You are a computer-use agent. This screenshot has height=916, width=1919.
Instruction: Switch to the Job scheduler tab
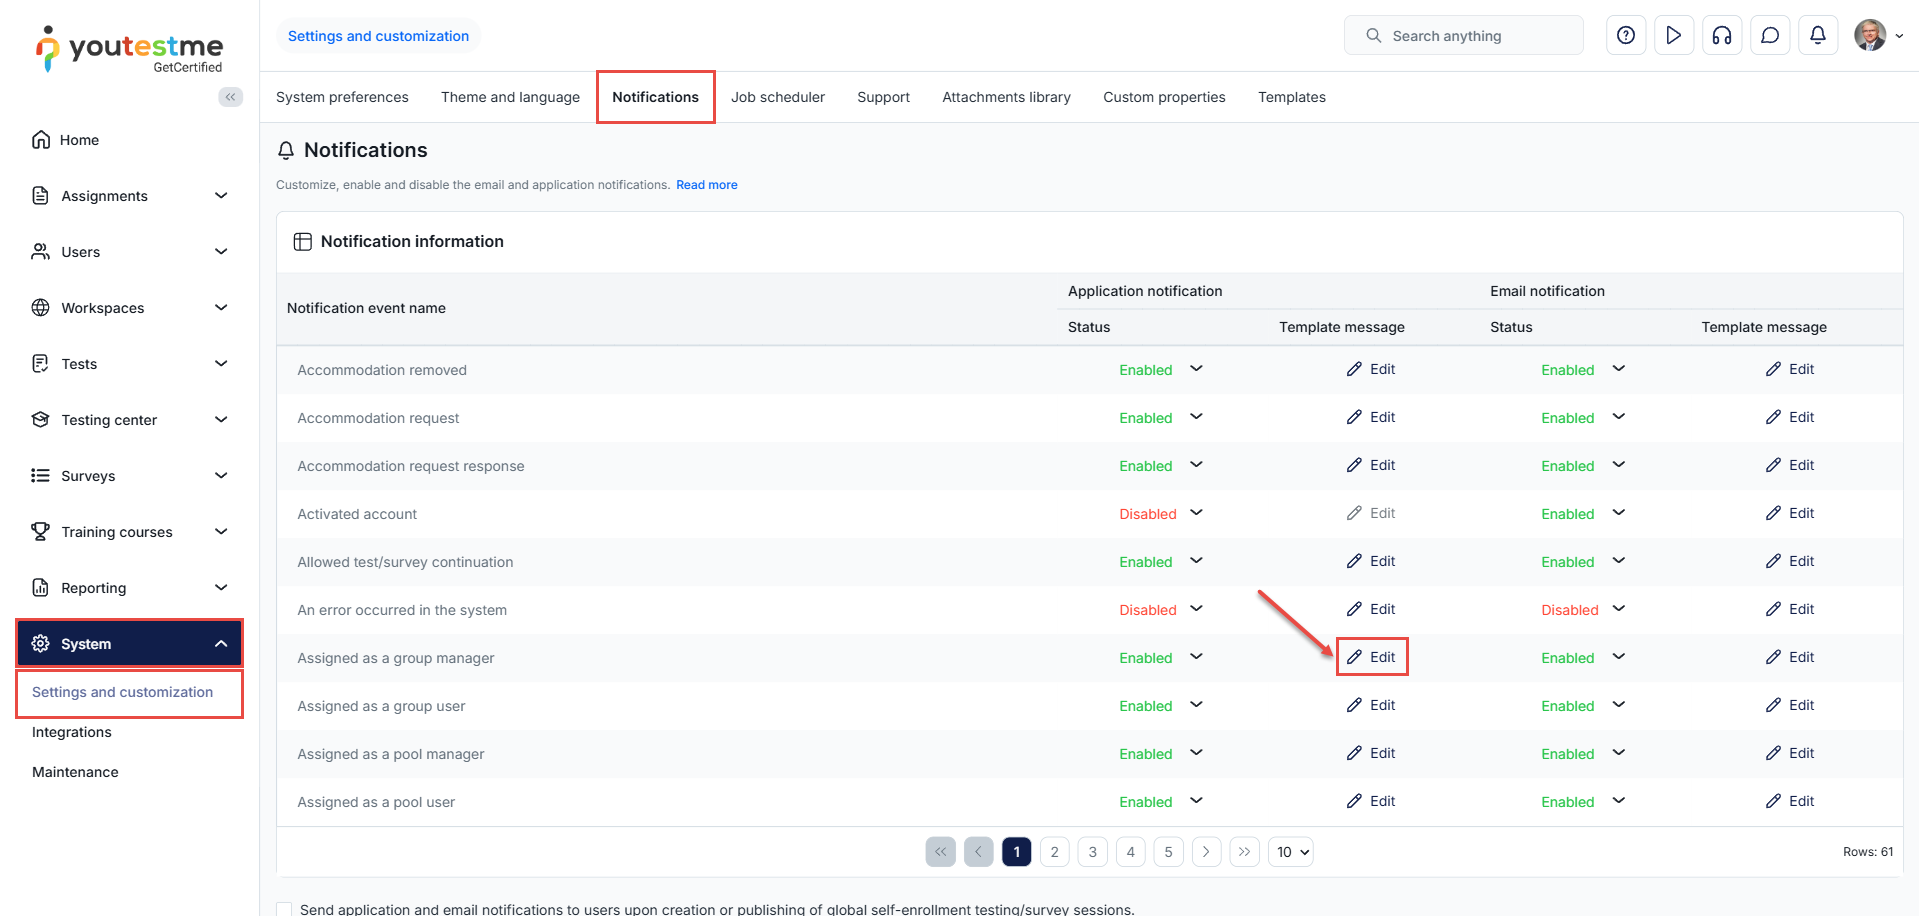click(777, 97)
